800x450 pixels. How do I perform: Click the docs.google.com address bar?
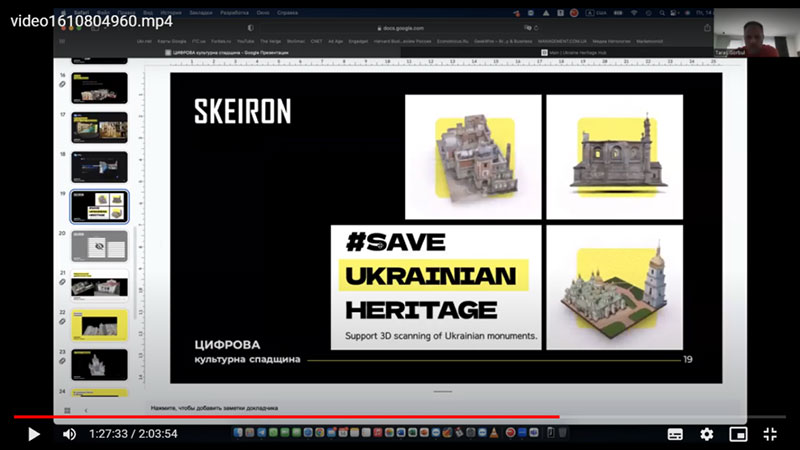click(x=401, y=28)
